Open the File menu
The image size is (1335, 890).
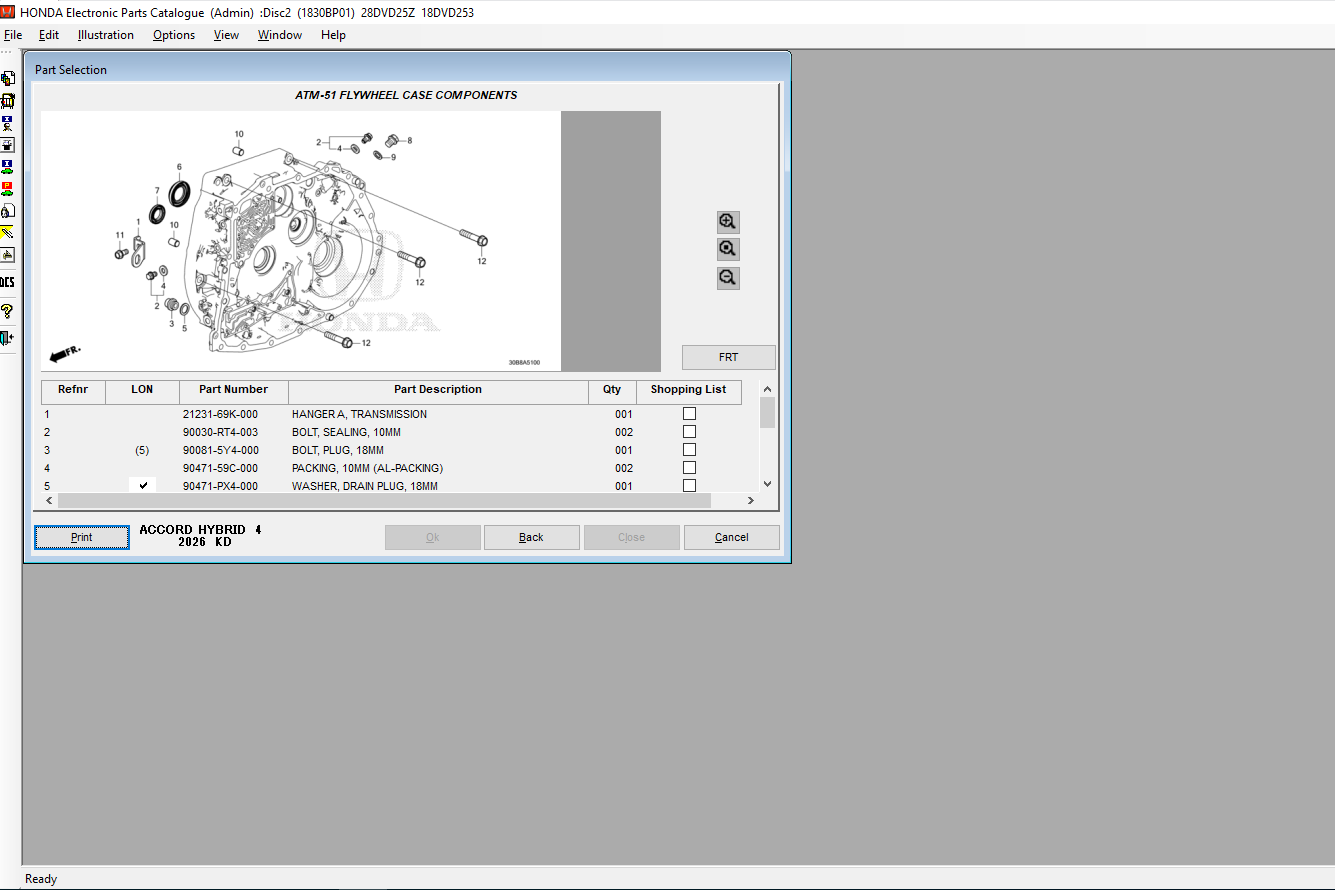[13, 35]
